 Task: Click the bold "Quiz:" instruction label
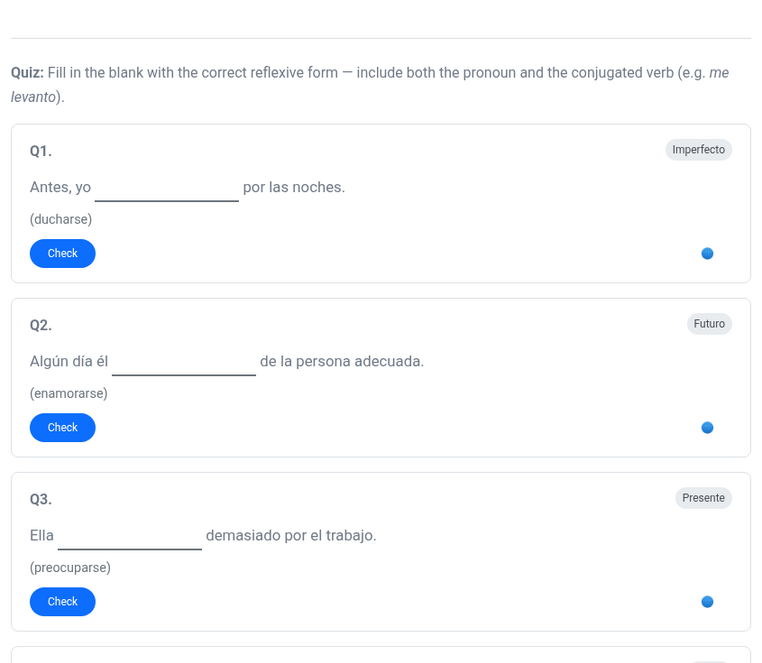pos(27,73)
